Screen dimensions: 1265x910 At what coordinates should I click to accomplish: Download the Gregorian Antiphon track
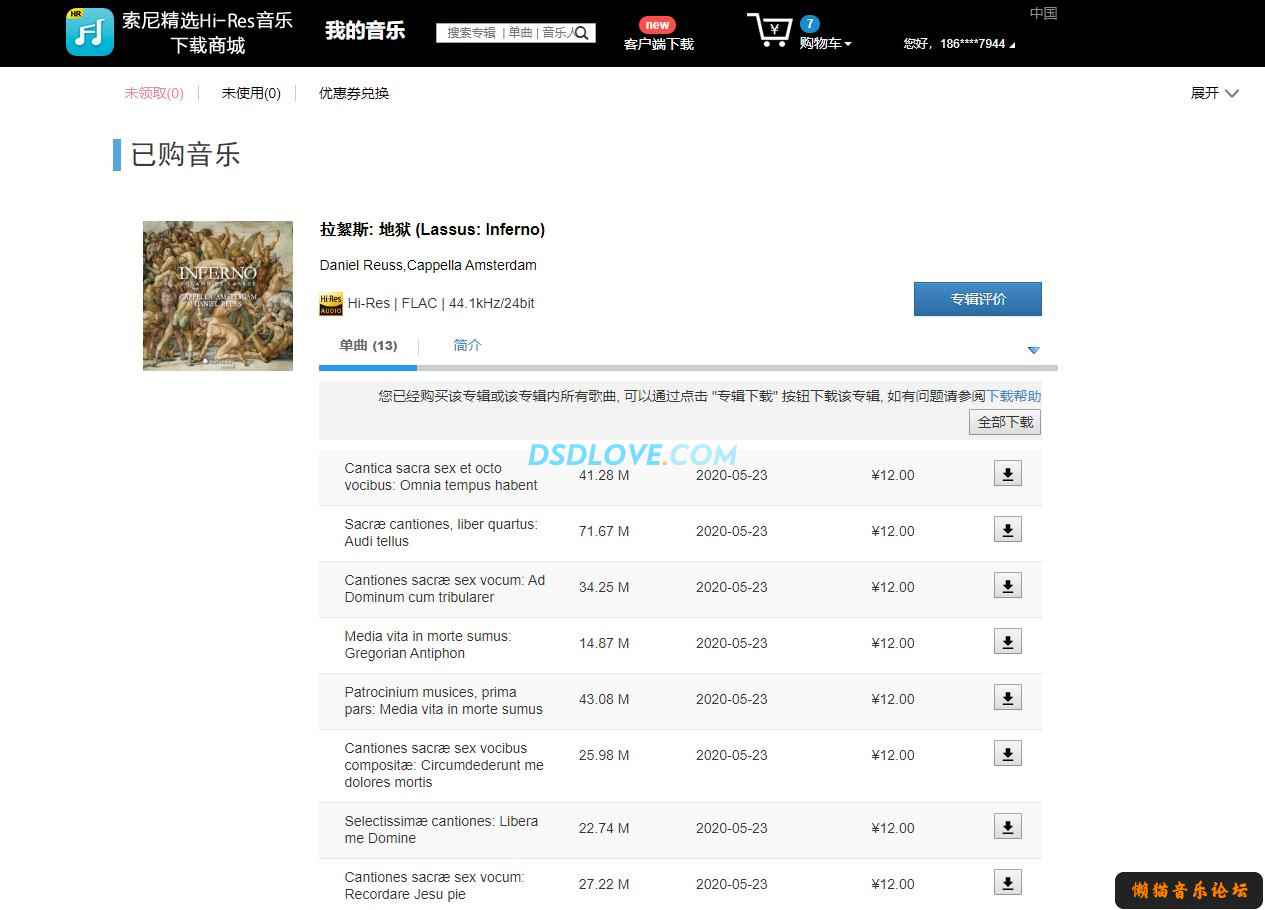(1007, 643)
